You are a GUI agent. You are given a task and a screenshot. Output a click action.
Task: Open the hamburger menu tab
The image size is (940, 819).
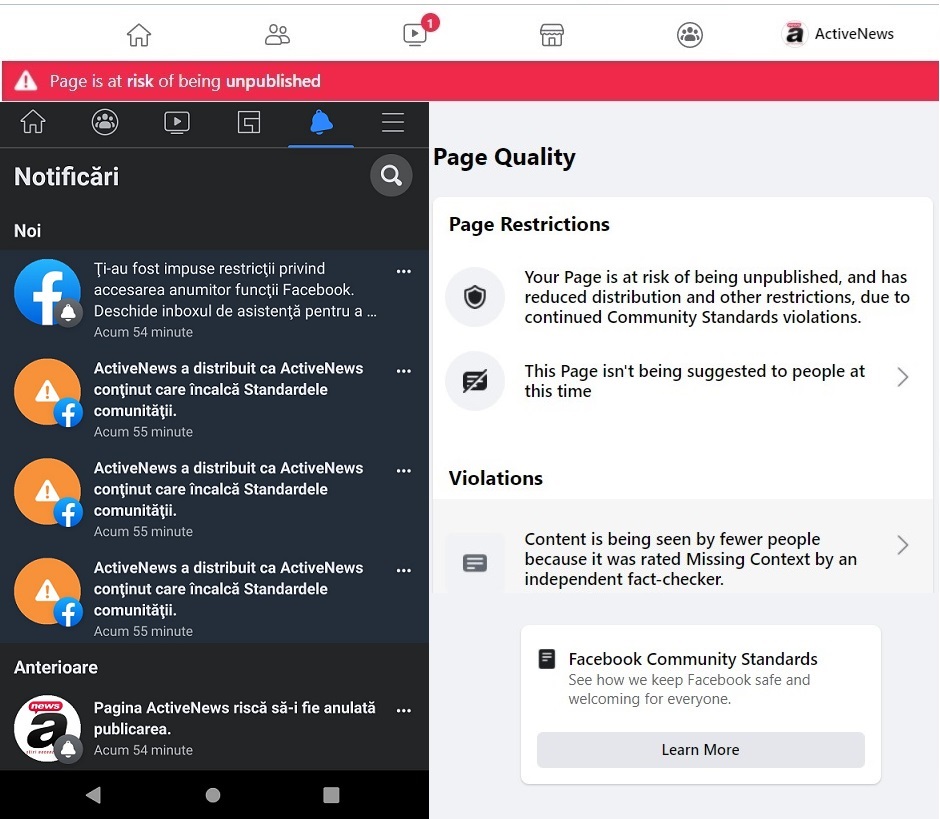[393, 122]
